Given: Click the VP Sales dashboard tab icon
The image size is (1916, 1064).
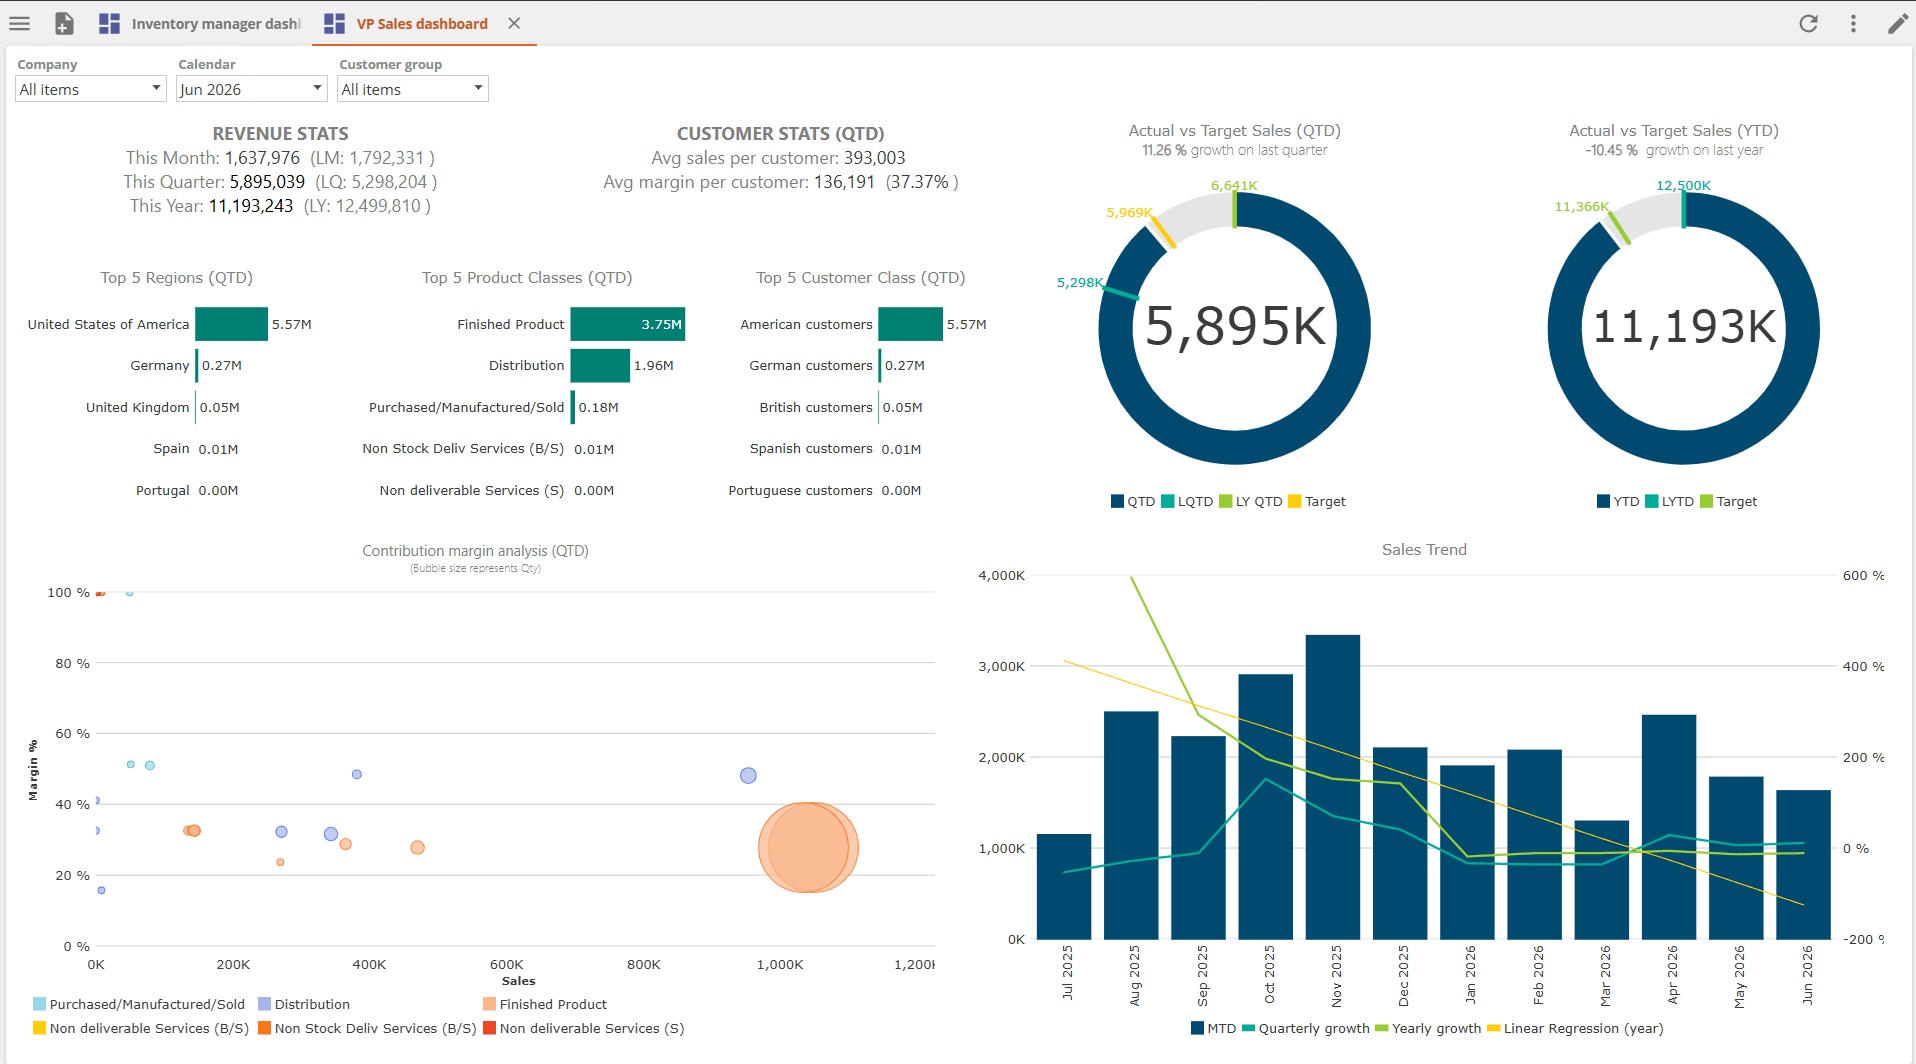Looking at the screenshot, I should [x=335, y=23].
